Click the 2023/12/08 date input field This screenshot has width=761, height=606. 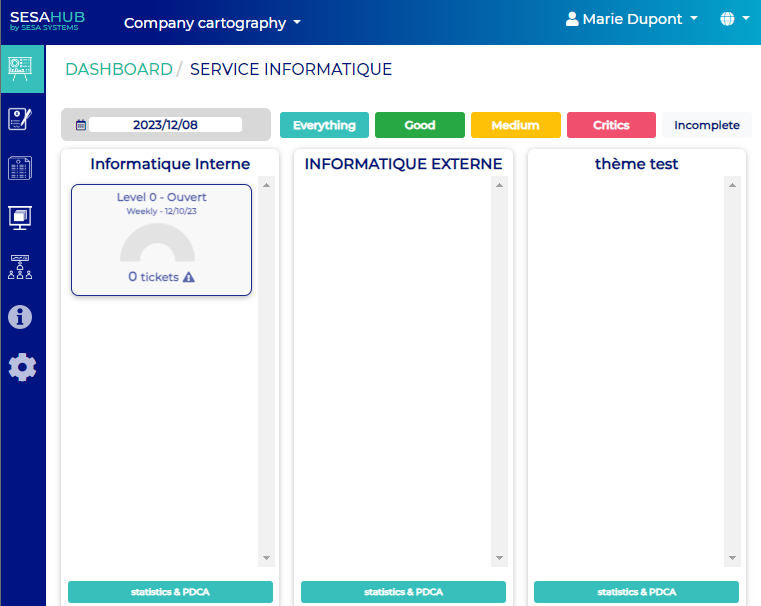click(165, 125)
